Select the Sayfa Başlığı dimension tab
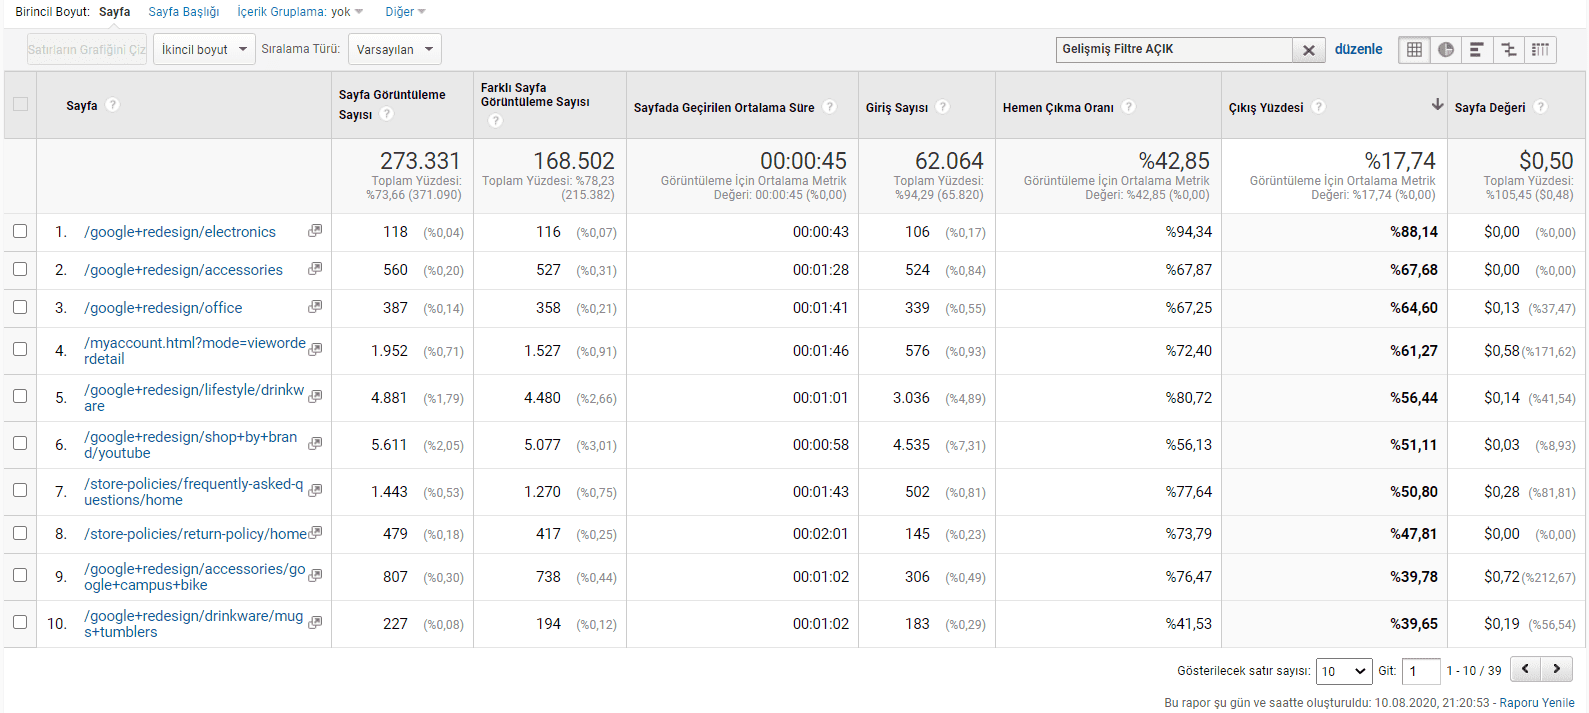1589x713 pixels. point(184,12)
